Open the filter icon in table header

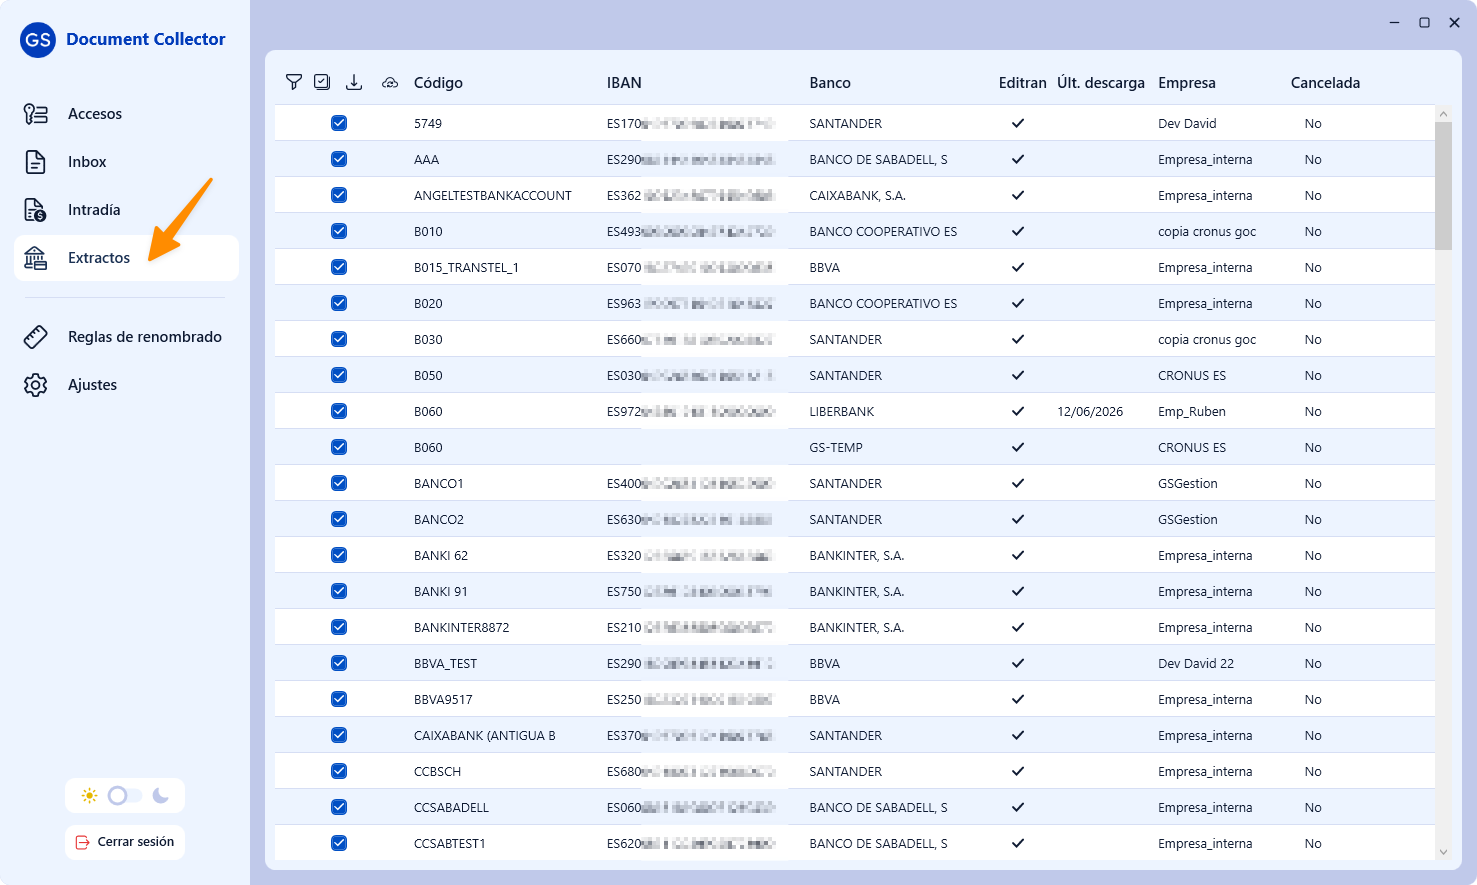294,82
